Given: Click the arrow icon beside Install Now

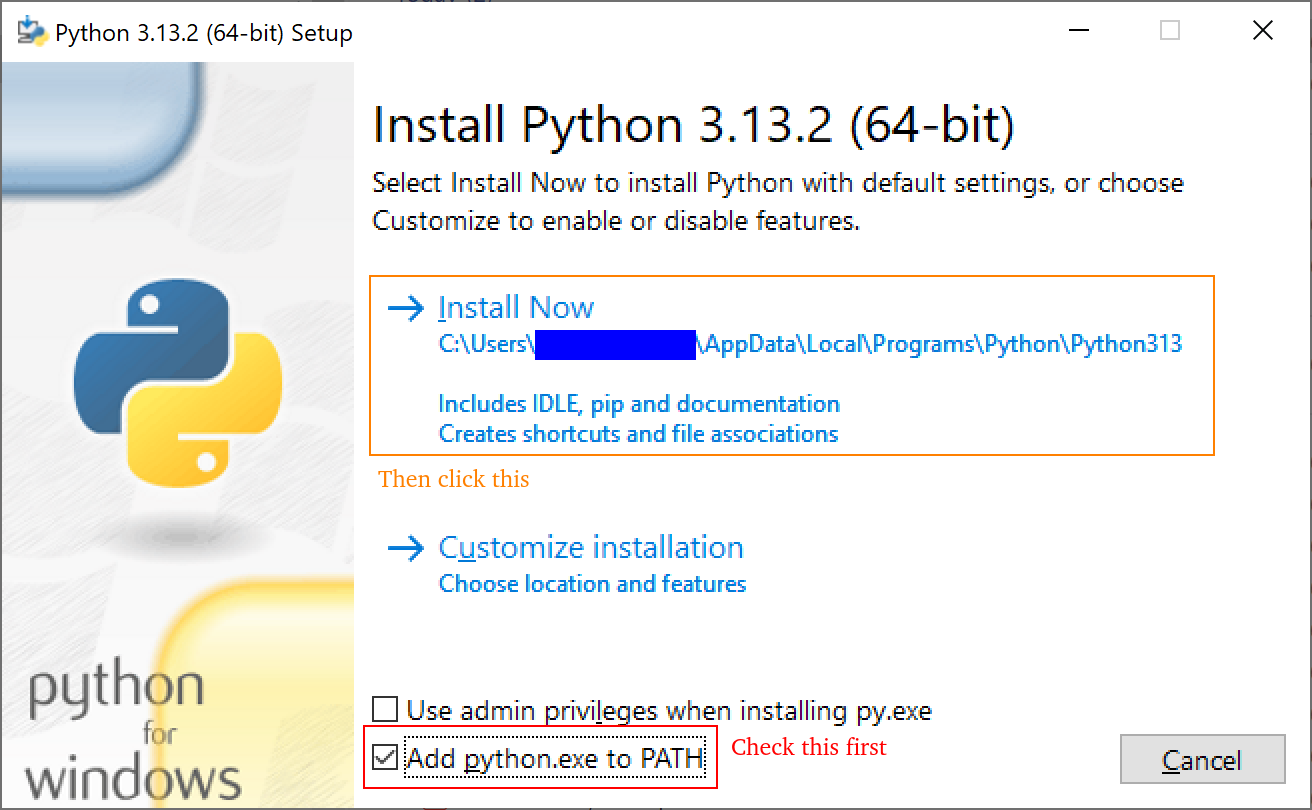Looking at the screenshot, I should [405, 308].
